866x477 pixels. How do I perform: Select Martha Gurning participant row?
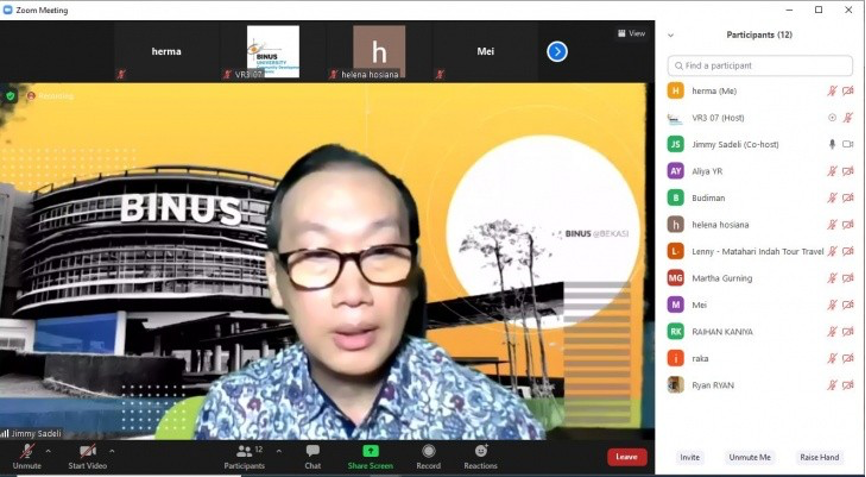(760, 278)
